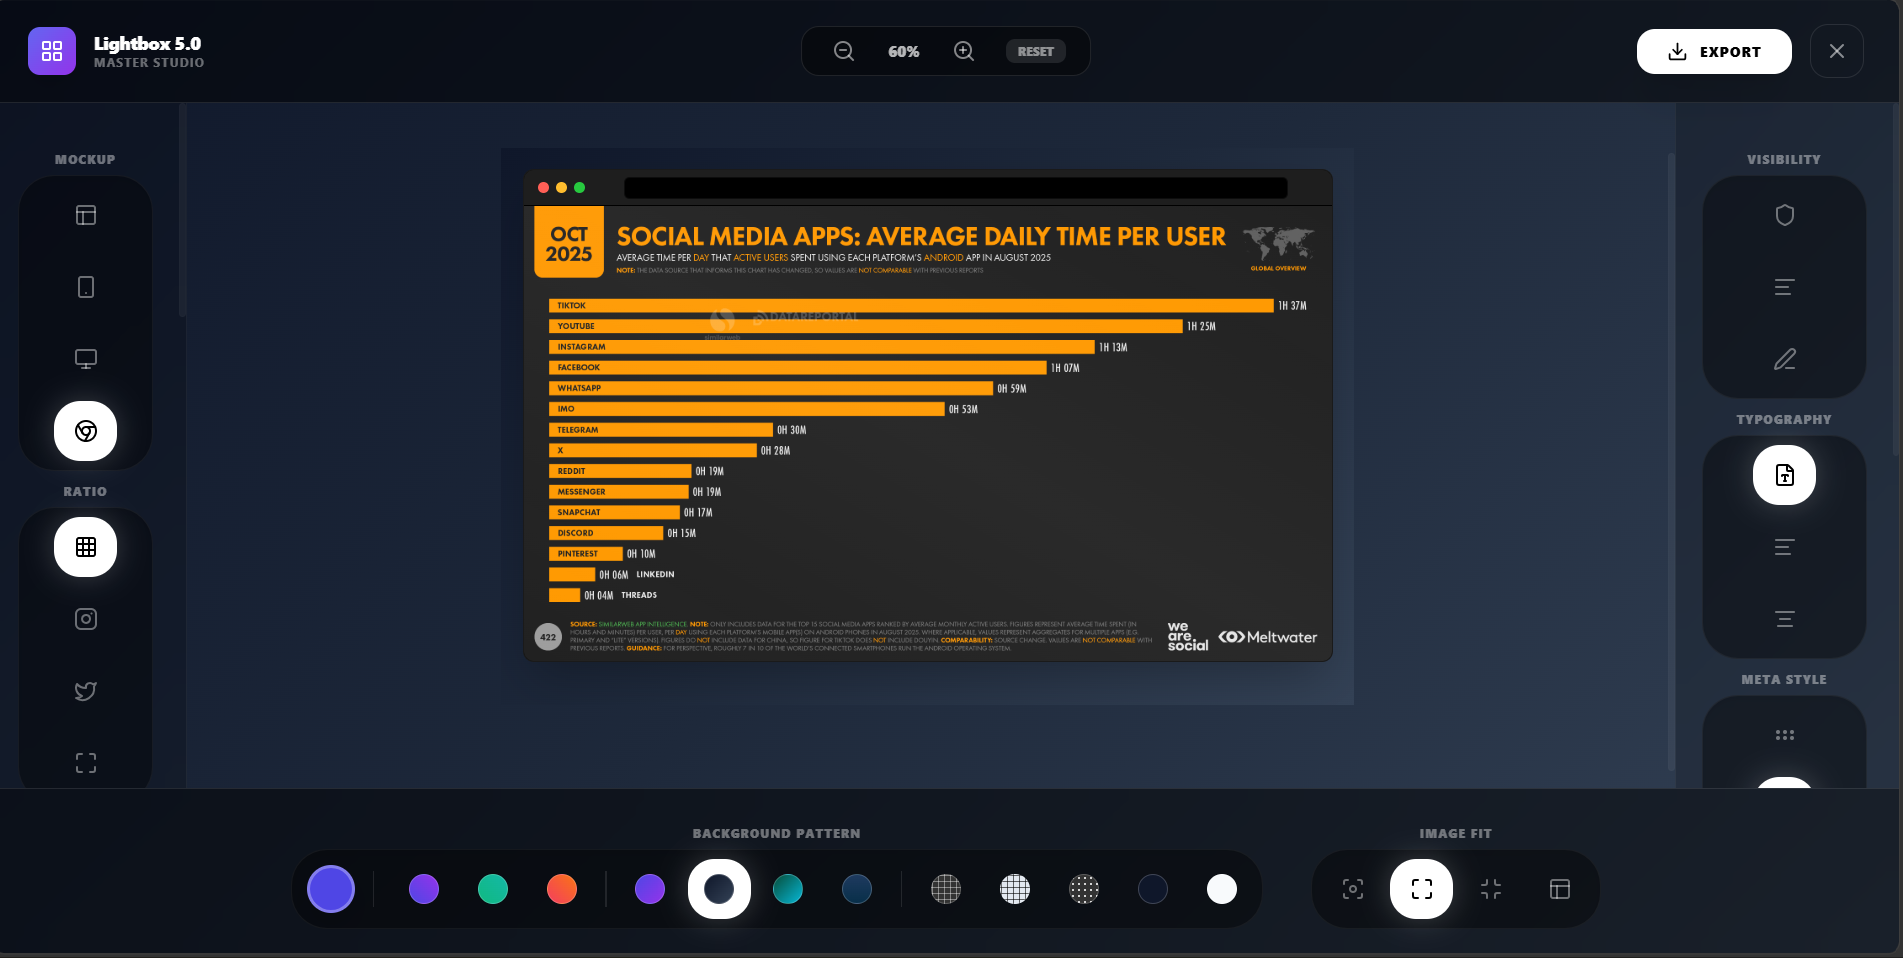Image resolution: width=1903 pixels, height=958 pixels.
Task: Choose the green background swatch
Action: click(493, 889)
